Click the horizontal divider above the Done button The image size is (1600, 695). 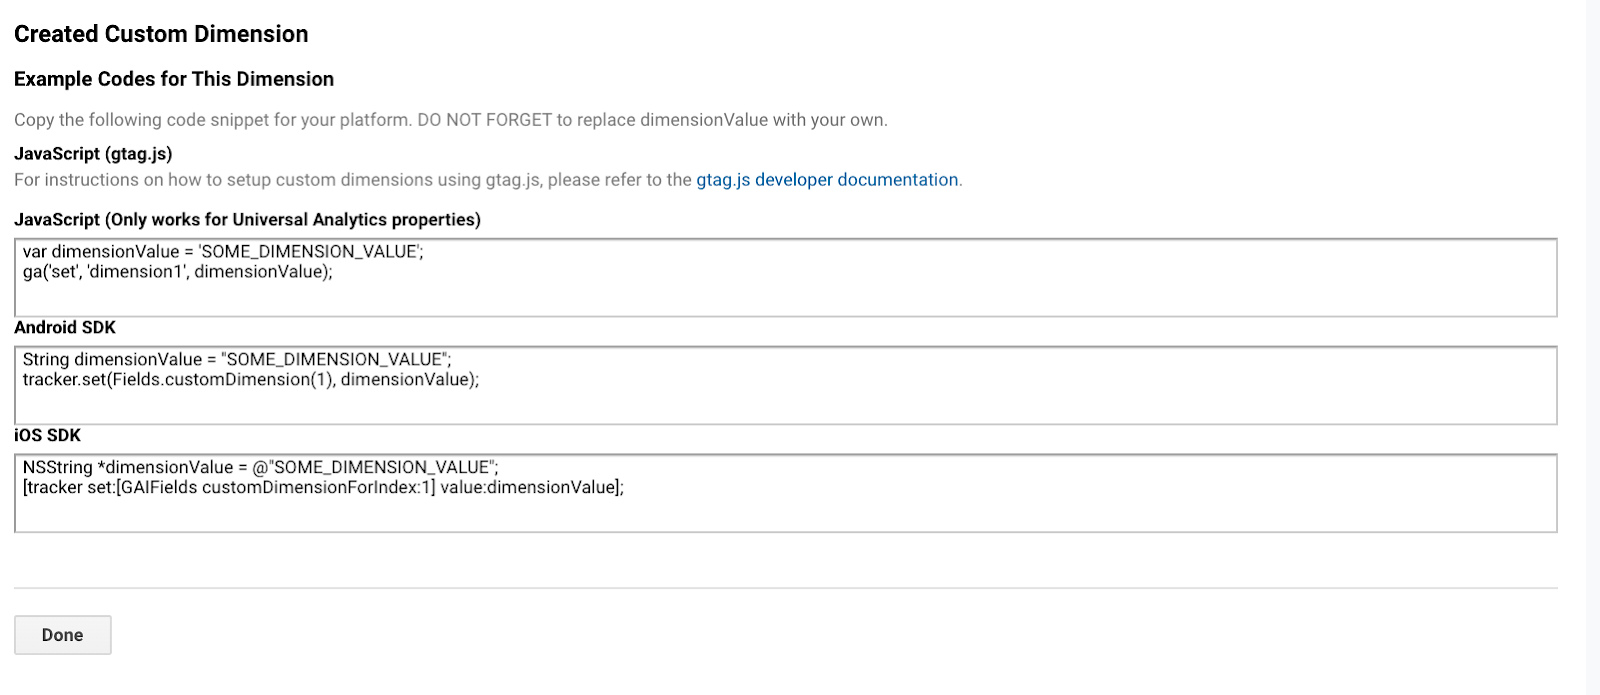[786, 588]
